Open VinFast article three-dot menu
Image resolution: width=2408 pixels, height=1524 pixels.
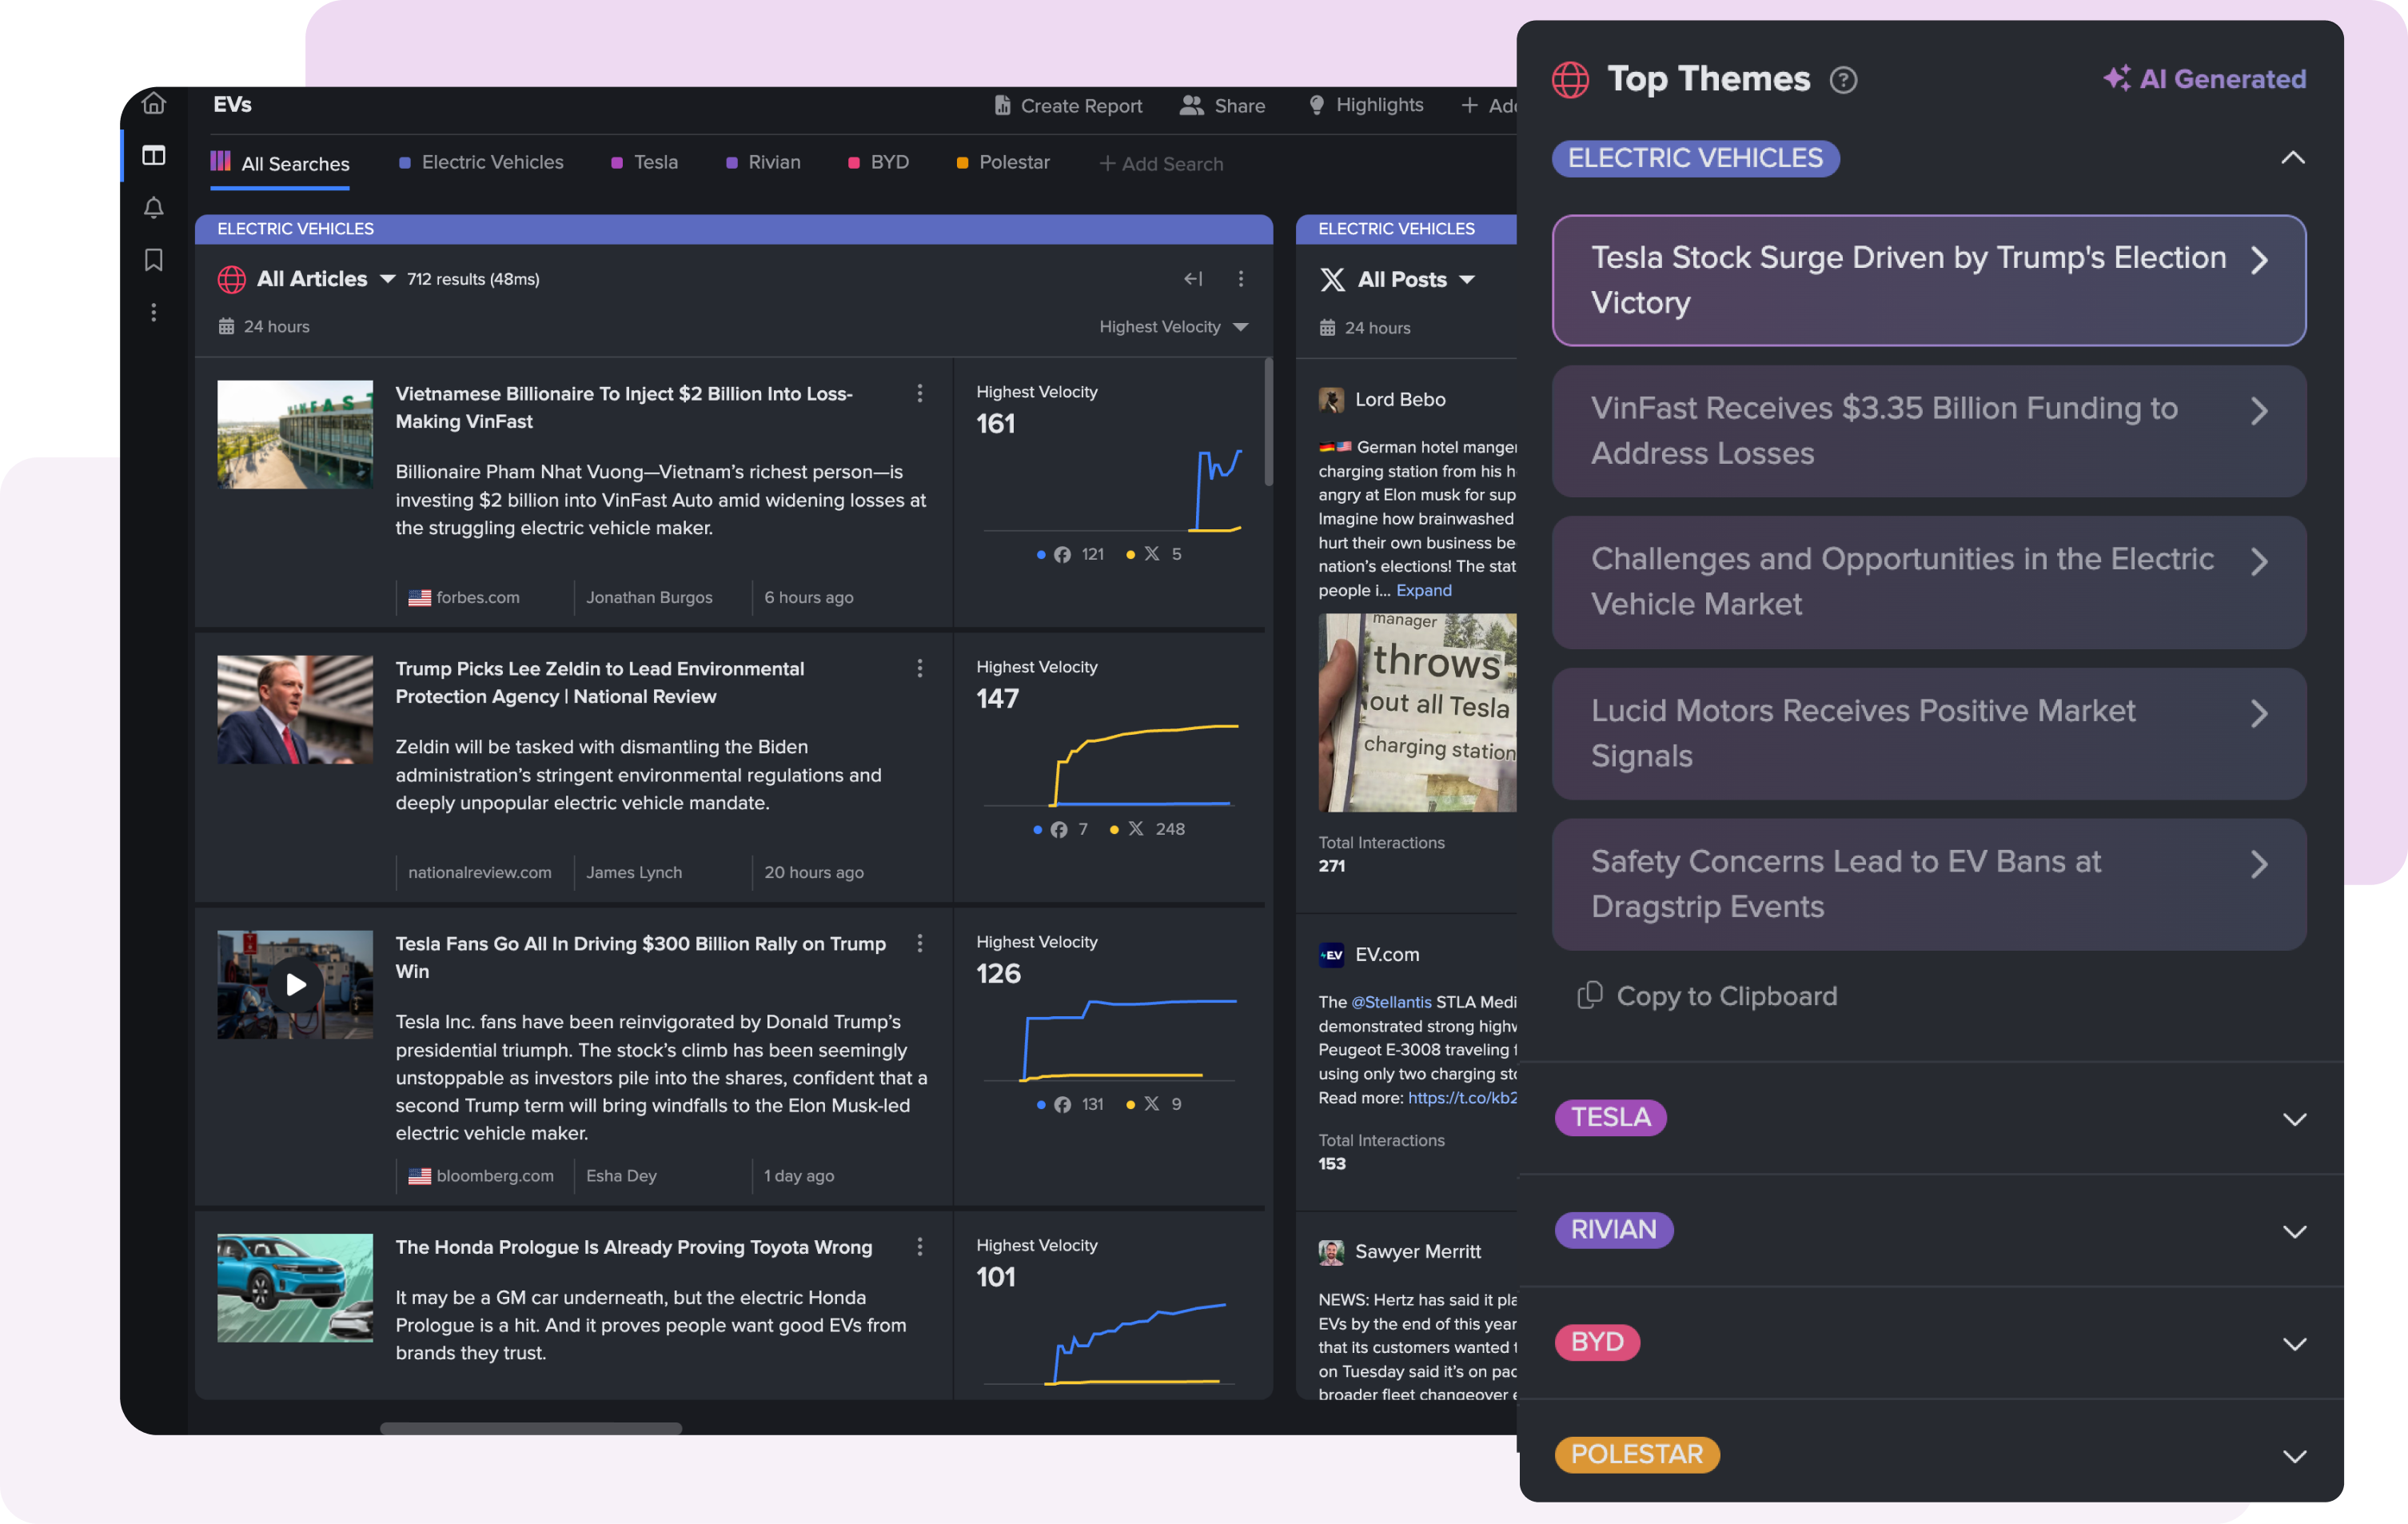[x=919, y=394]
